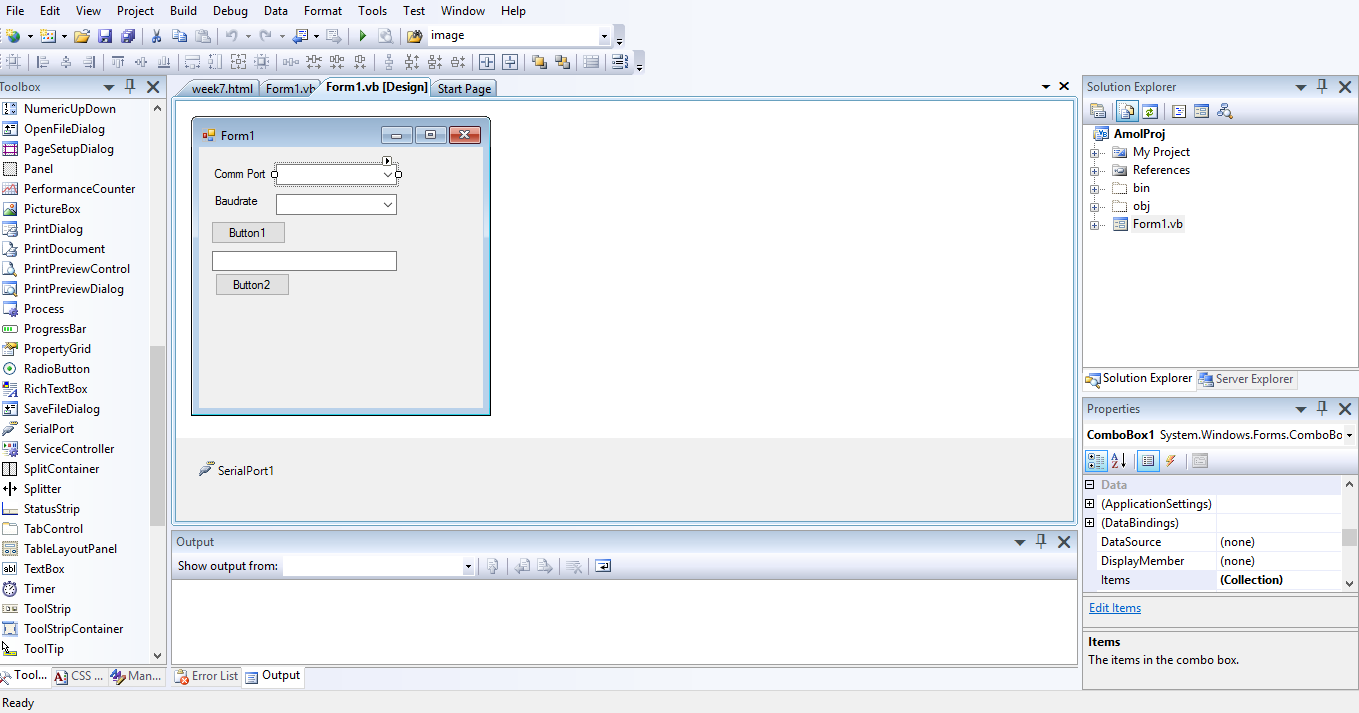Click the Save All toolbar icon
The image size is (1359, 713).
pyautogui.click(x=128, y=36)
